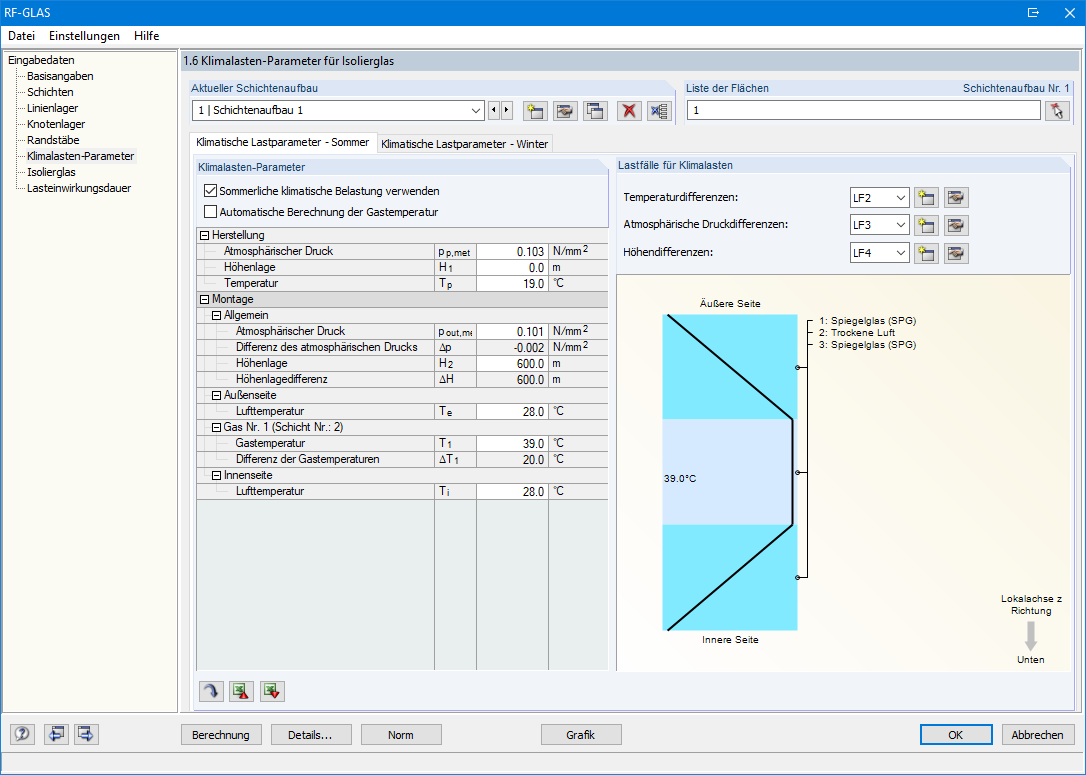Create new load case for Temperaturdifferenzen
This screenshot has height=775, width=1086.
926,198
